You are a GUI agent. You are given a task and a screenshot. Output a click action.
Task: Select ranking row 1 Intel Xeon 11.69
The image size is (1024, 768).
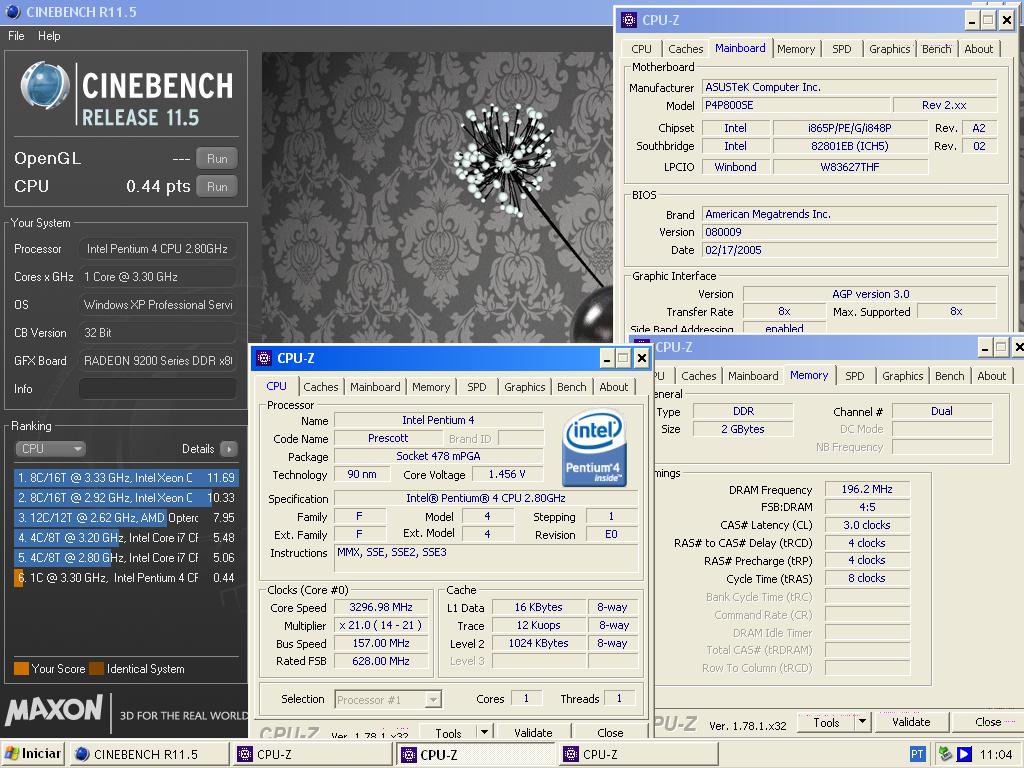pyautogui.click(x=126, y=477)
